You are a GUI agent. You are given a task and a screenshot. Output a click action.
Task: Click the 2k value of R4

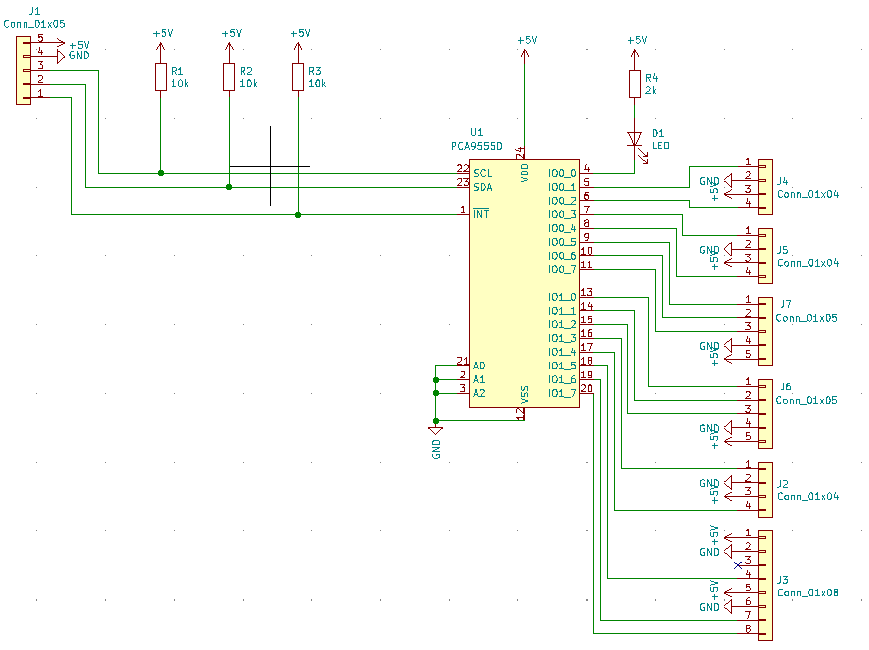pyautogui.click(x=651, y=90)
